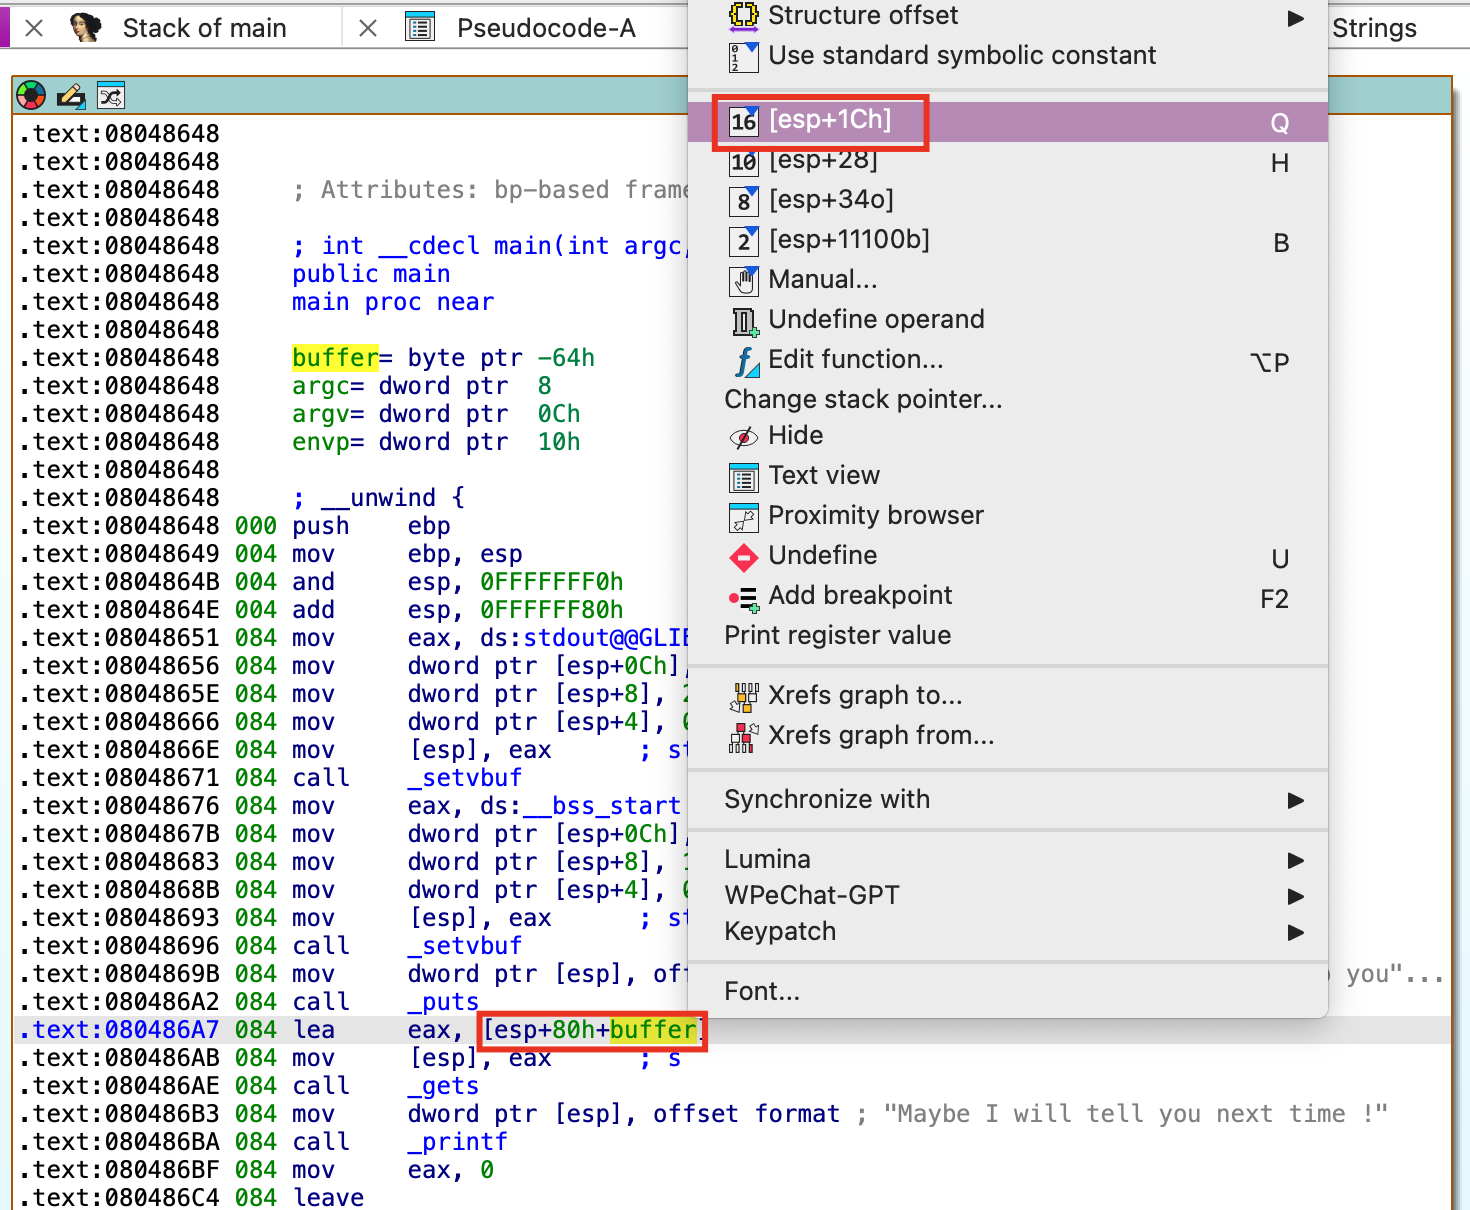Expand the WPeChat-GPT submenu arrow
The width and height of the screenshot is (1470, 1210).
(x=1295, y=896)
